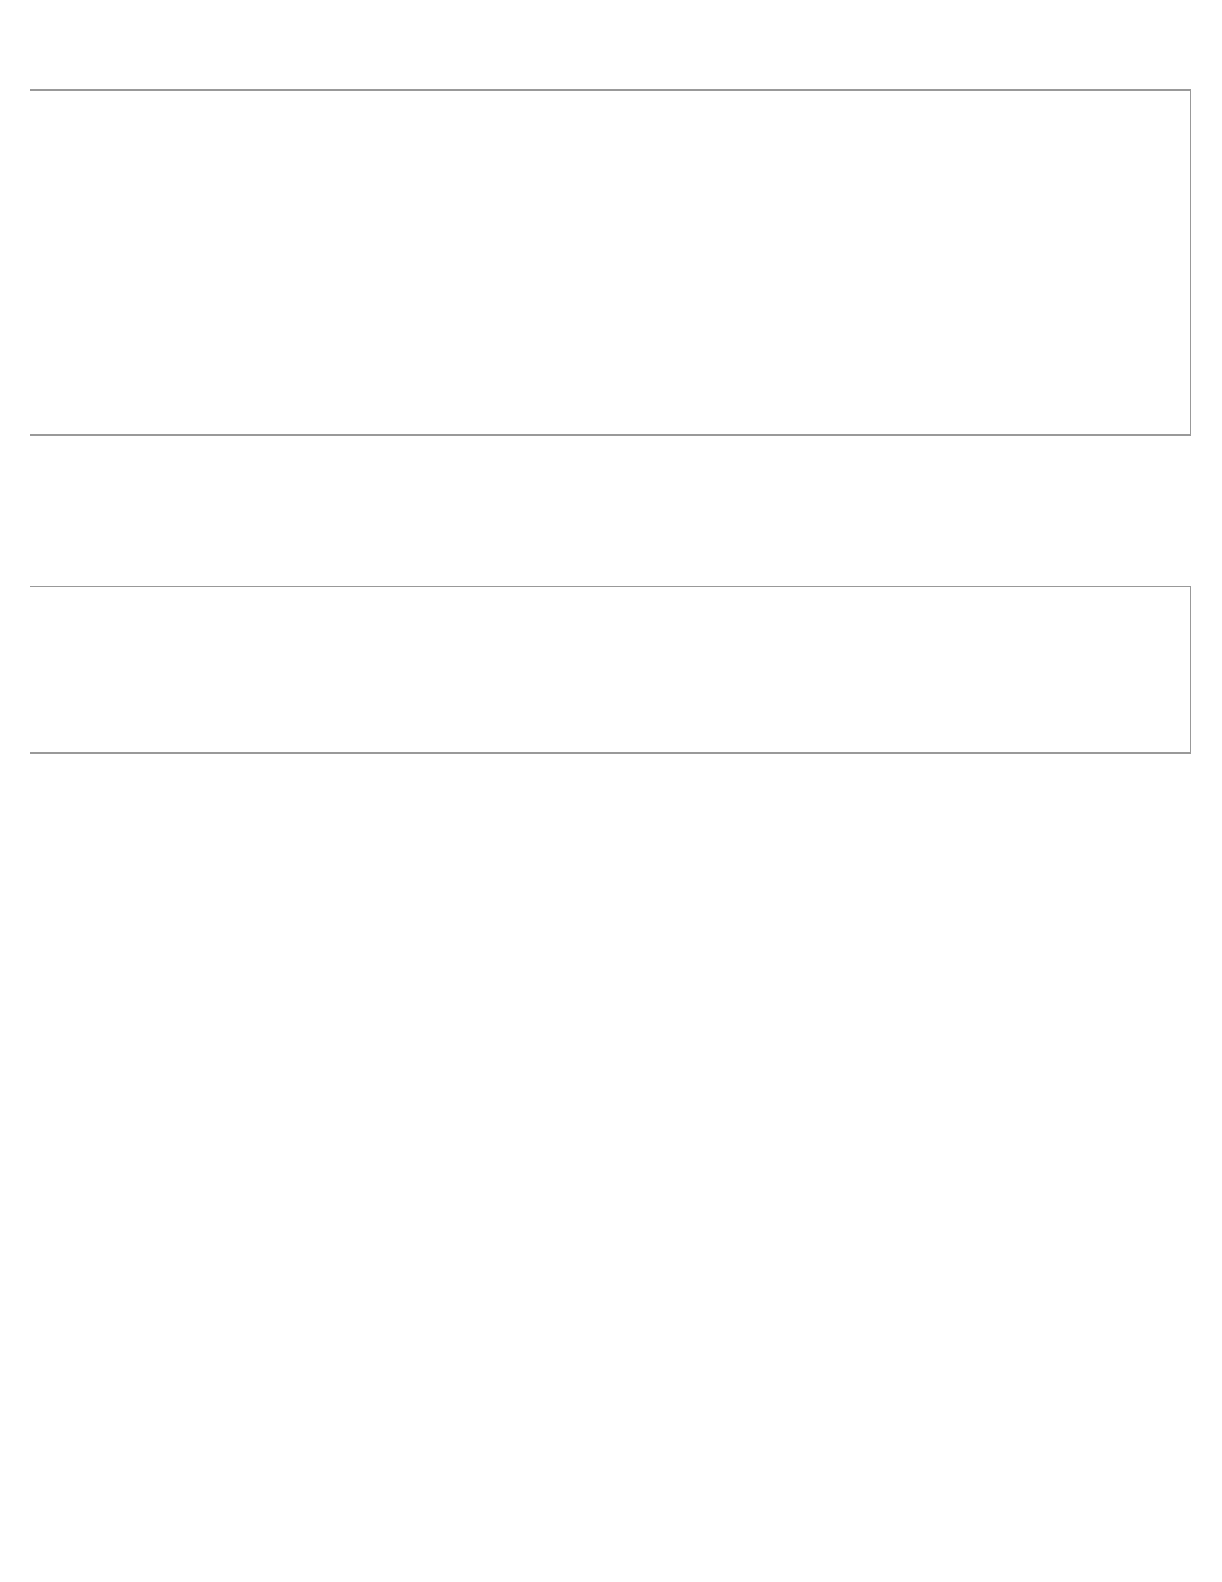Click inside the smaller lower empty box

(x=610, y=669)
